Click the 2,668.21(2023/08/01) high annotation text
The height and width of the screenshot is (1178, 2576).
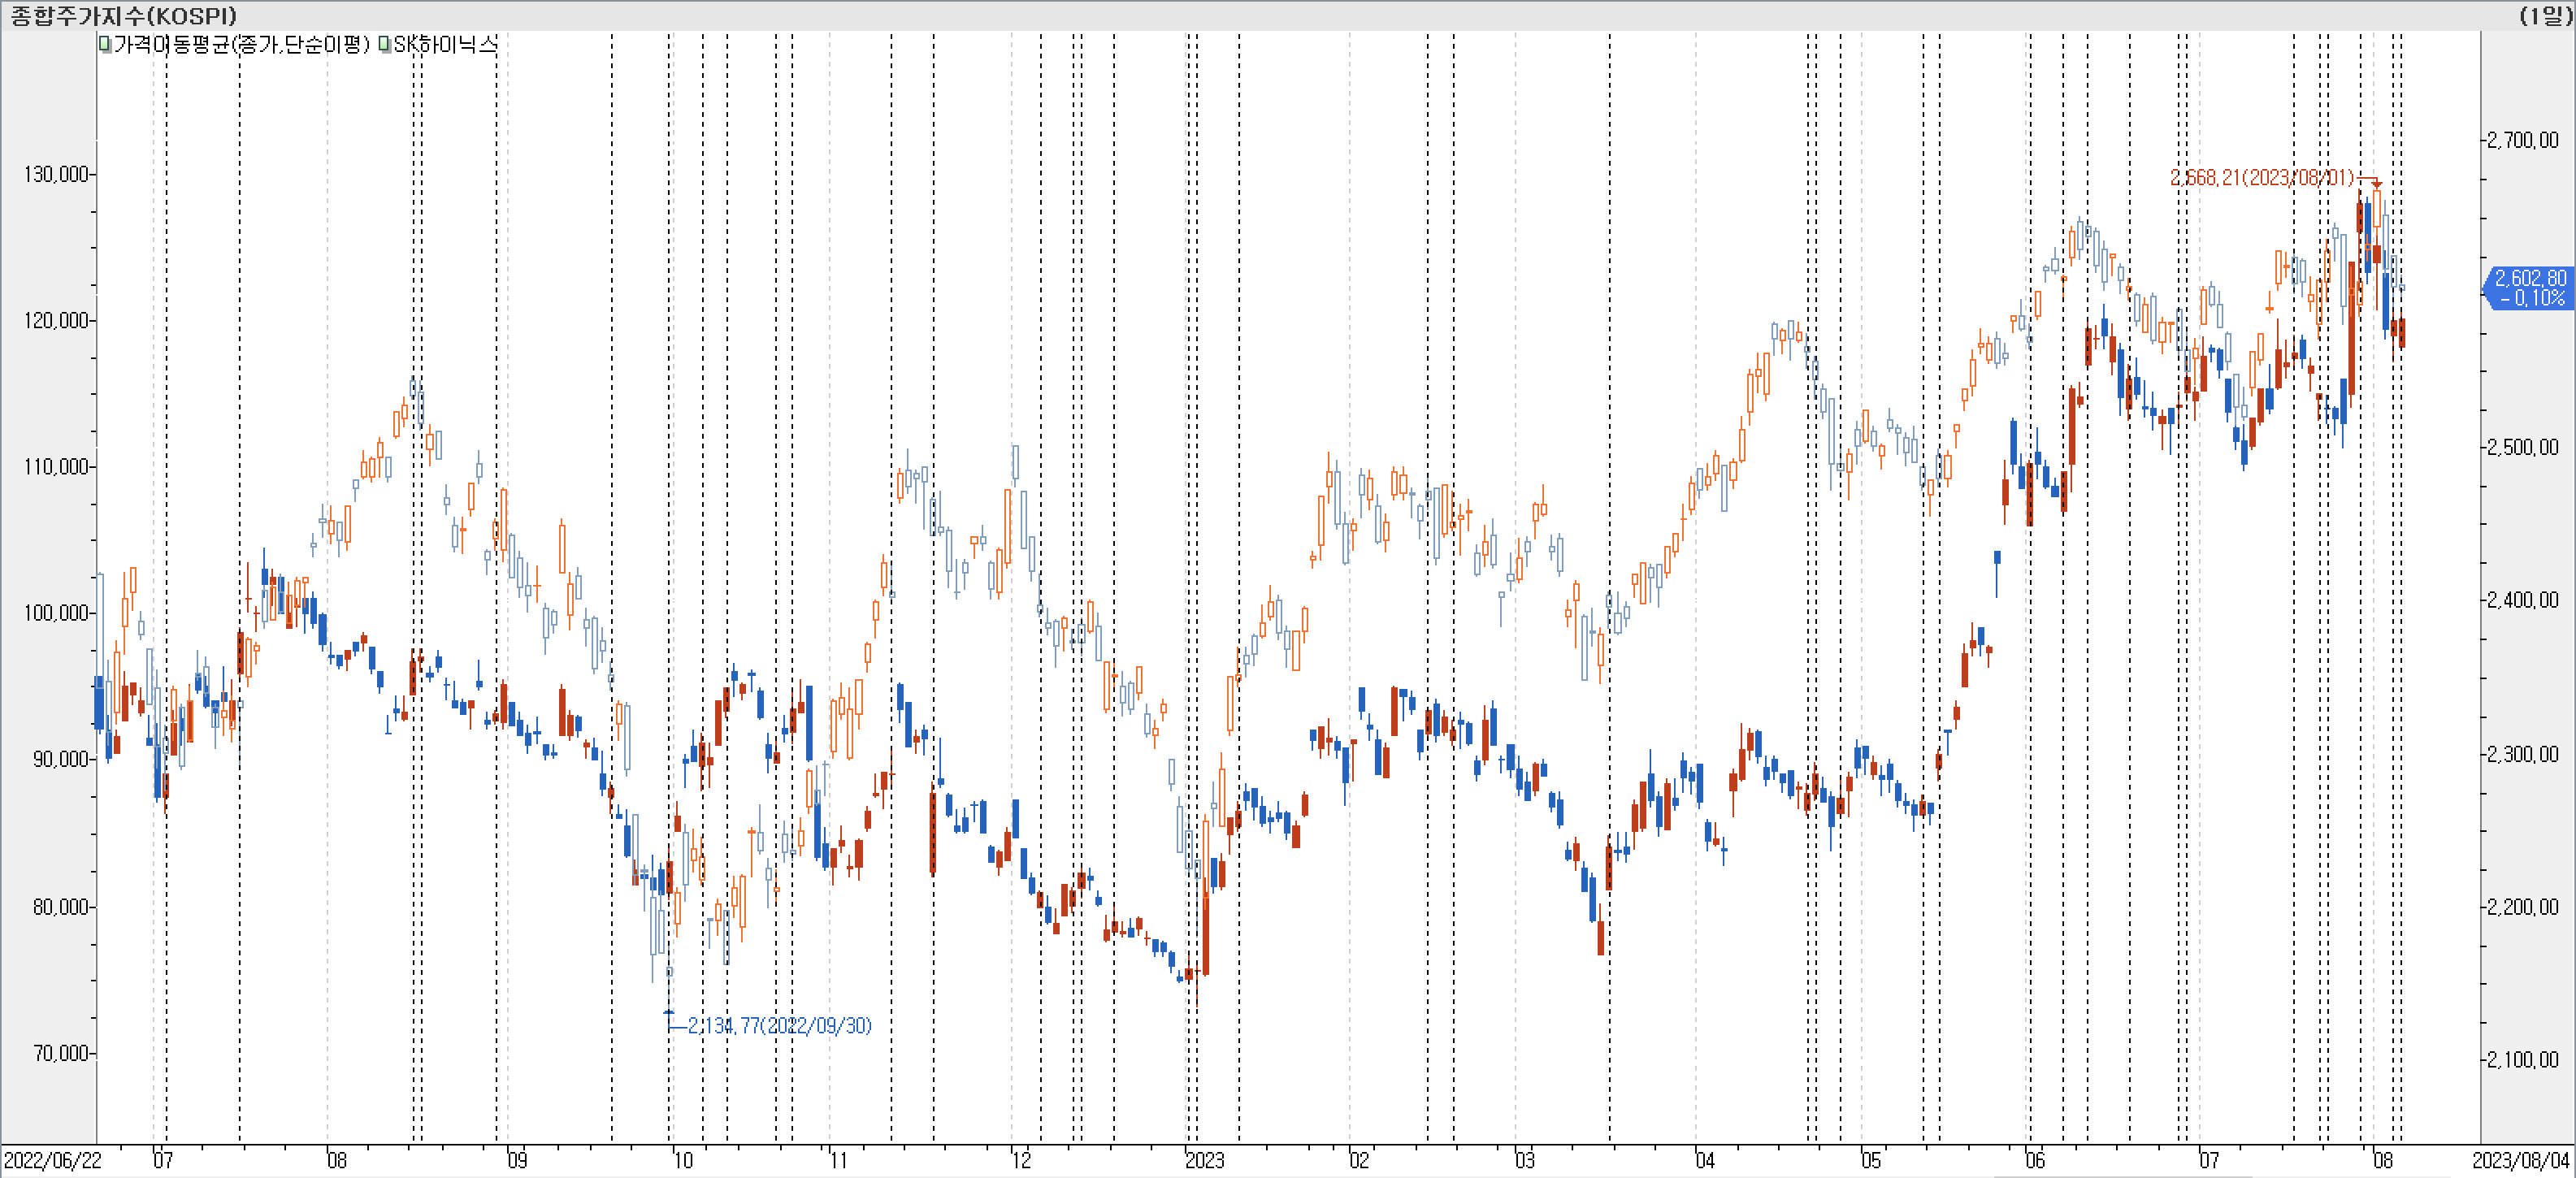[2261, 178]
